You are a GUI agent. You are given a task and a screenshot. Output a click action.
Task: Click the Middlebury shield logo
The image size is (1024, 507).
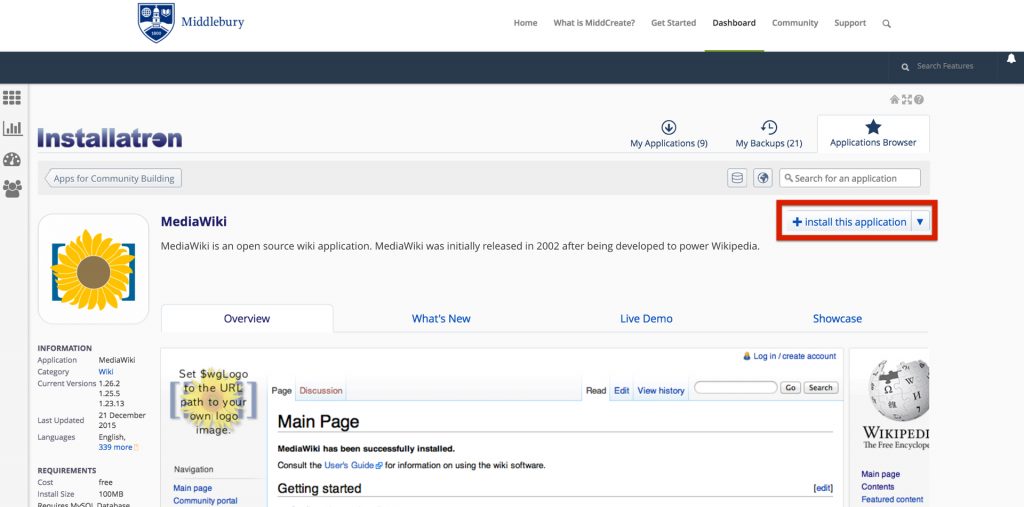156,23
